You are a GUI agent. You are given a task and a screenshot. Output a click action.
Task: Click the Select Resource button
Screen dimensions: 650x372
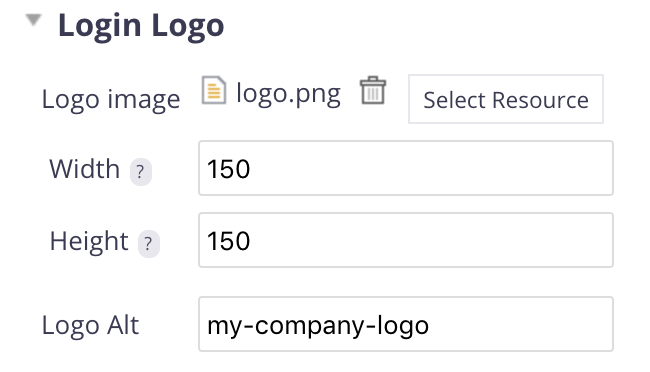click(x=506, y=99)
